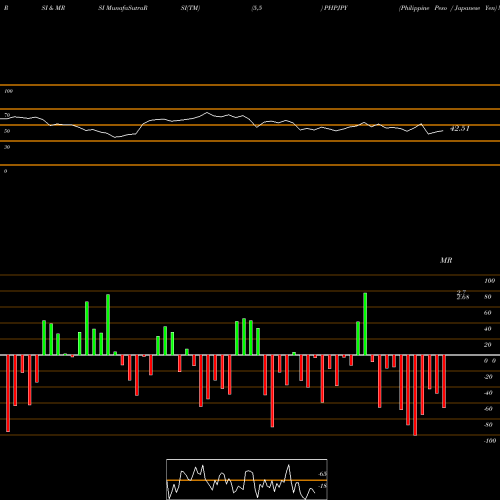
Task: Open the mini oscillator chart thumbnail
Action: (247, 479)
